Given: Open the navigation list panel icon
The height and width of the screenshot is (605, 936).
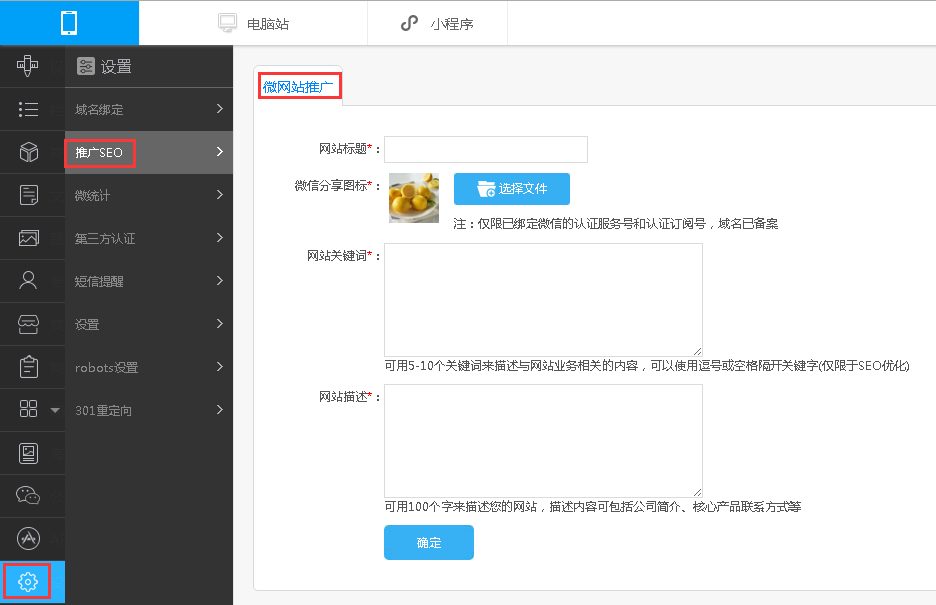Looking at the screenshot, I should (x=27, y=109).
